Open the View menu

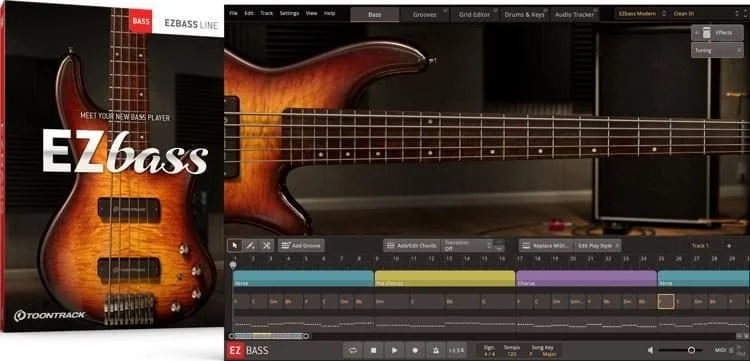pos(311,13)
